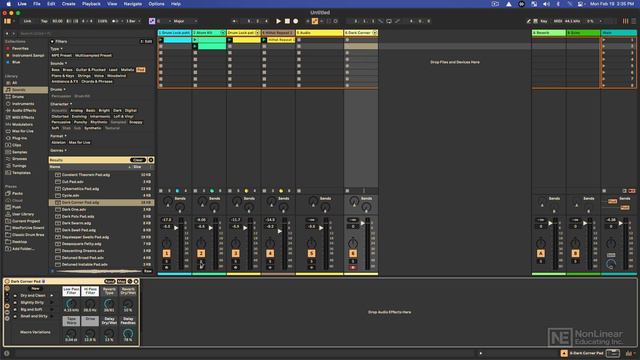Open the Options menu
640x360 pixels.
coord(156,4)
